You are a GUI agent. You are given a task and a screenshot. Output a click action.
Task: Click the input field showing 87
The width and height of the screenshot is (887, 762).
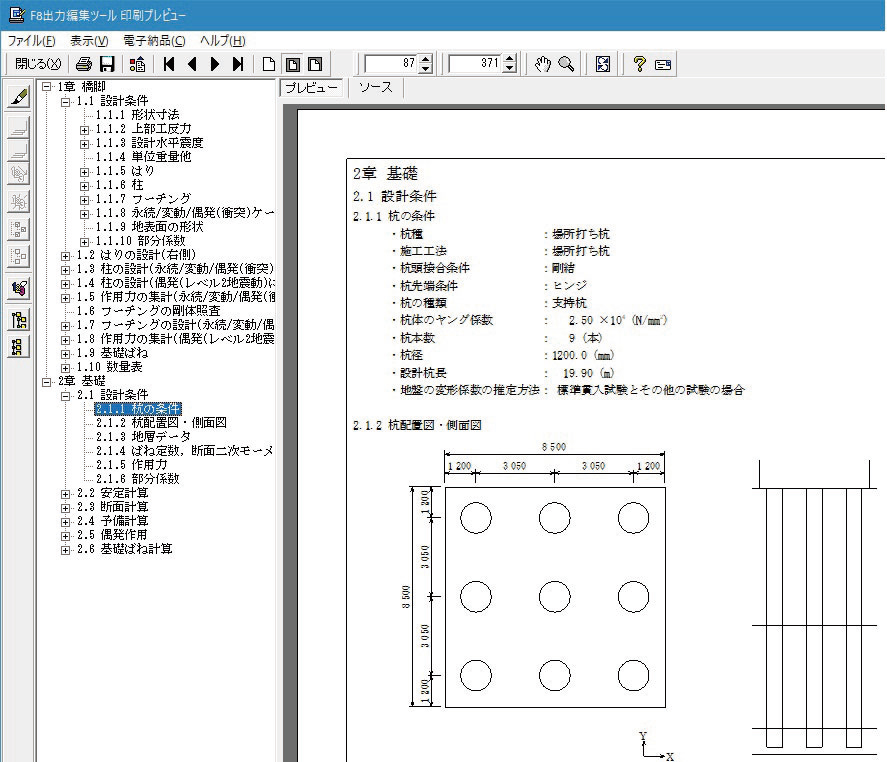(x=392, y=64)
